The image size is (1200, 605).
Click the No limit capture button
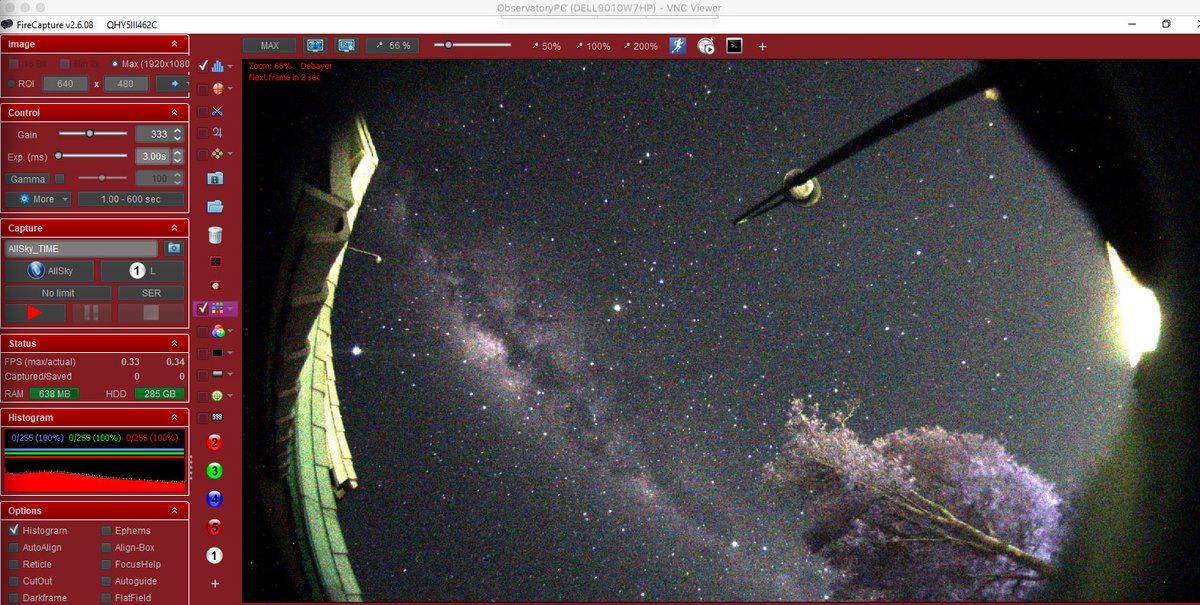(58, 293)
